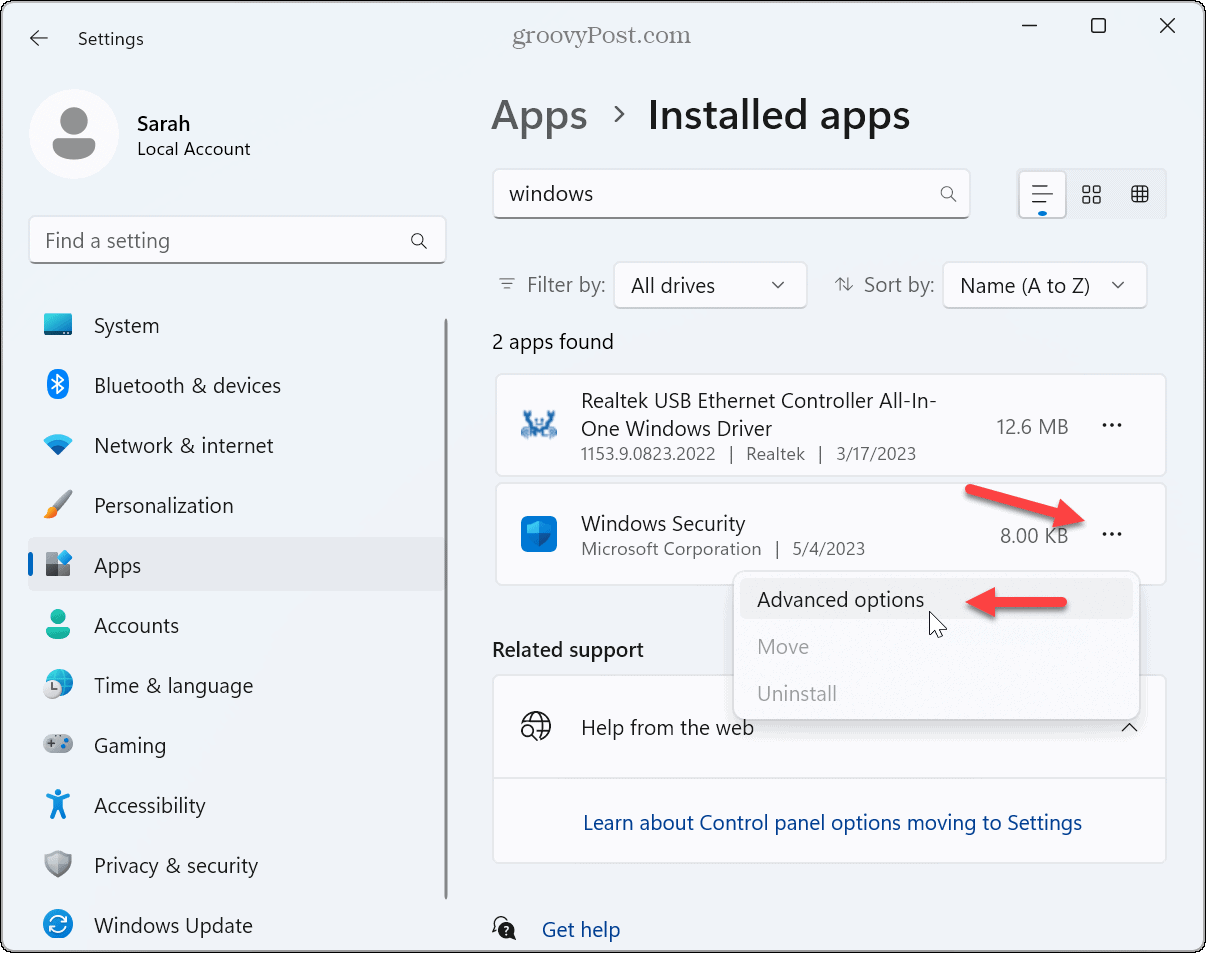Click the Personalization paintbrush icon
The height and width of the screenshot is (953, 1206).
58,505
